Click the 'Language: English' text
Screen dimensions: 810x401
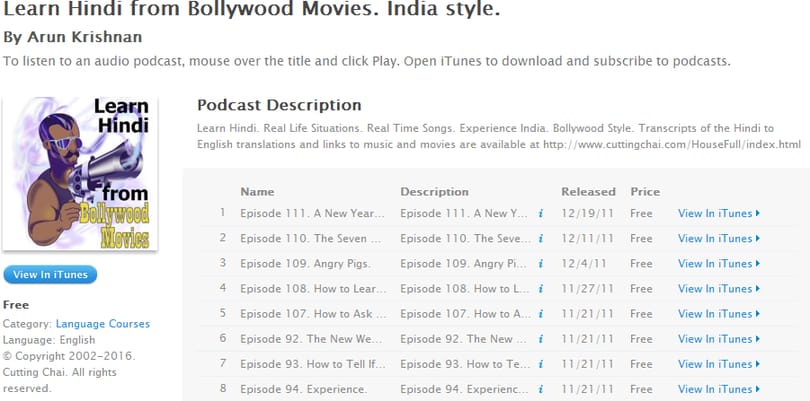(x=49, y=340)
